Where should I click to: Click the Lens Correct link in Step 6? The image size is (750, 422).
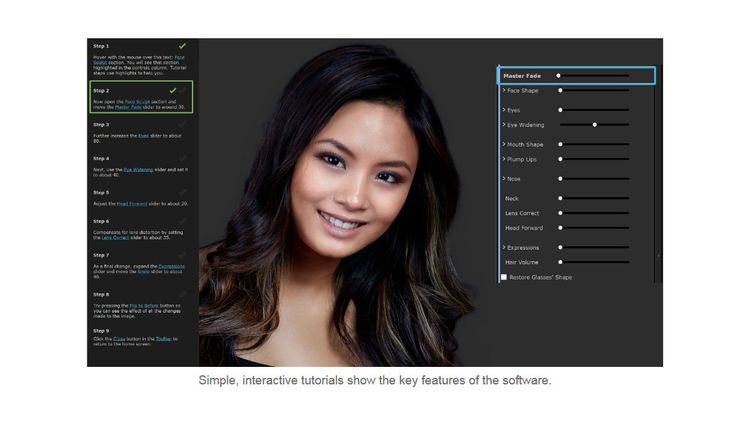point(115,238)
